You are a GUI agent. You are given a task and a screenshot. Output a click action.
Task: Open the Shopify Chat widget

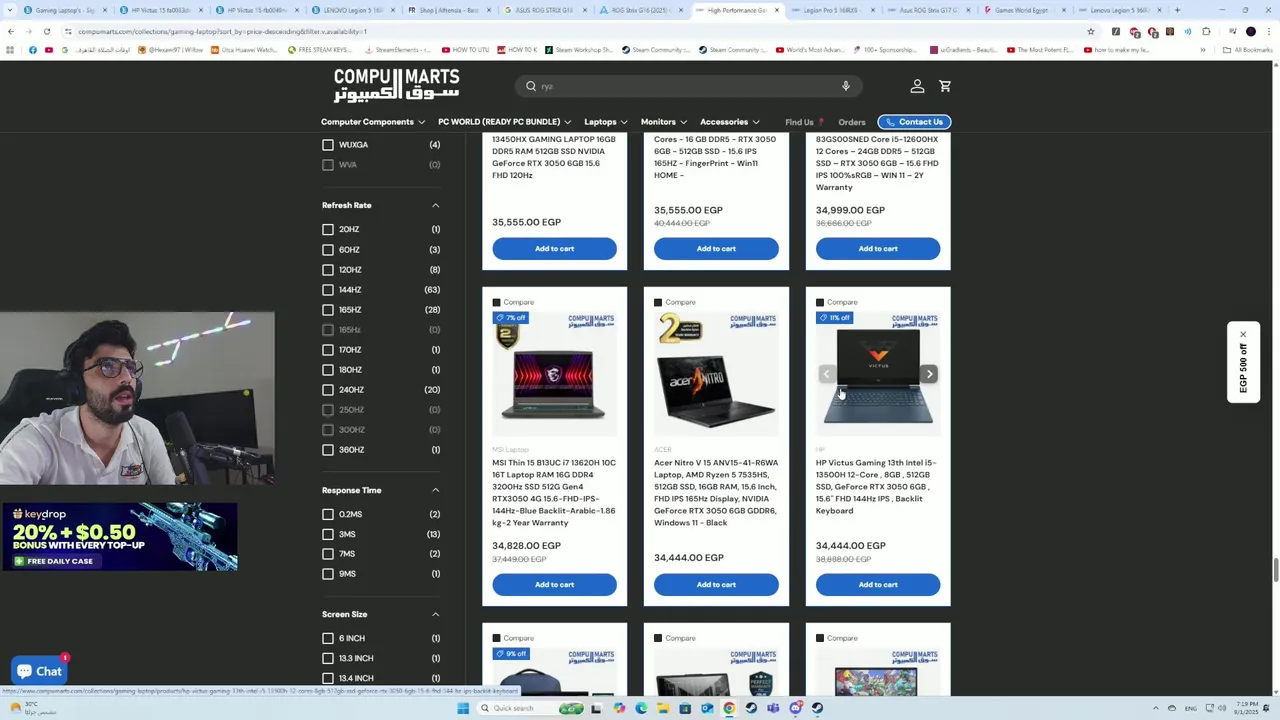[39, 671]
